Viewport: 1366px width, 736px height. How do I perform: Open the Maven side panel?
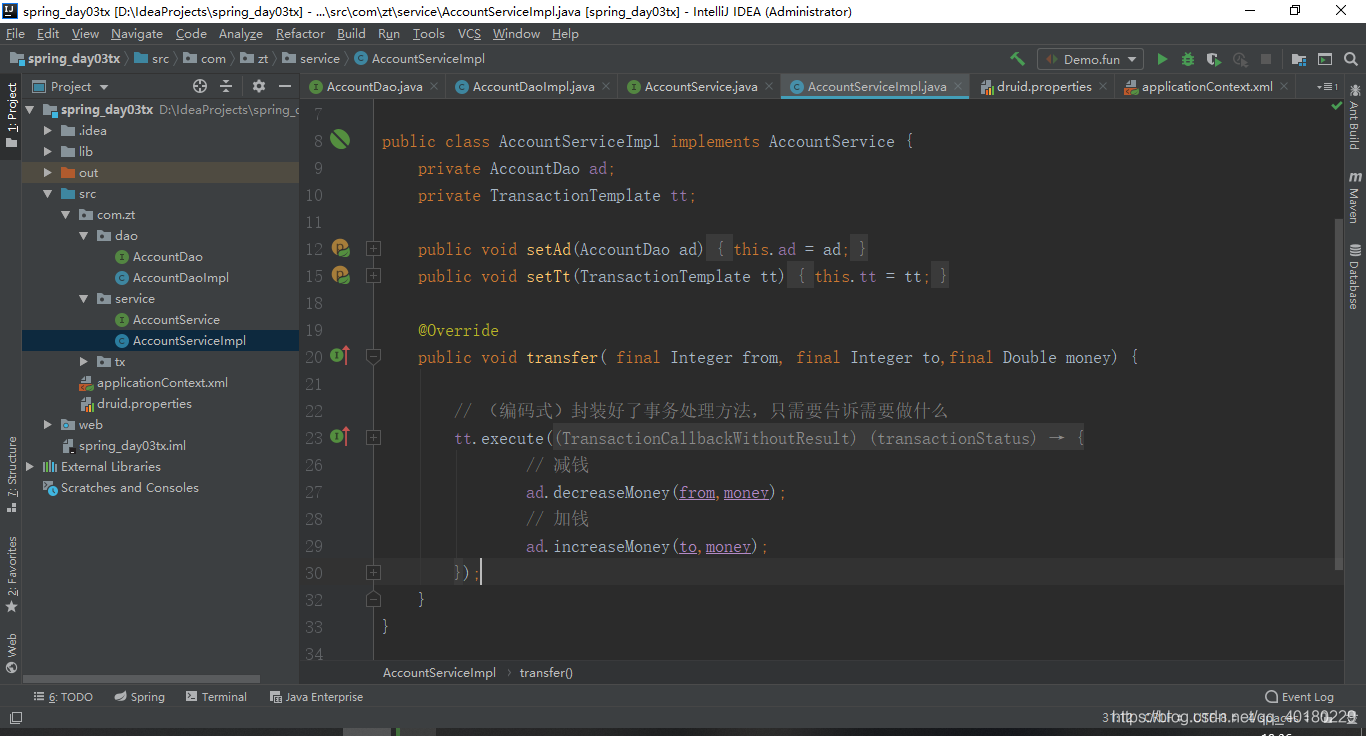coord(1354,198)
